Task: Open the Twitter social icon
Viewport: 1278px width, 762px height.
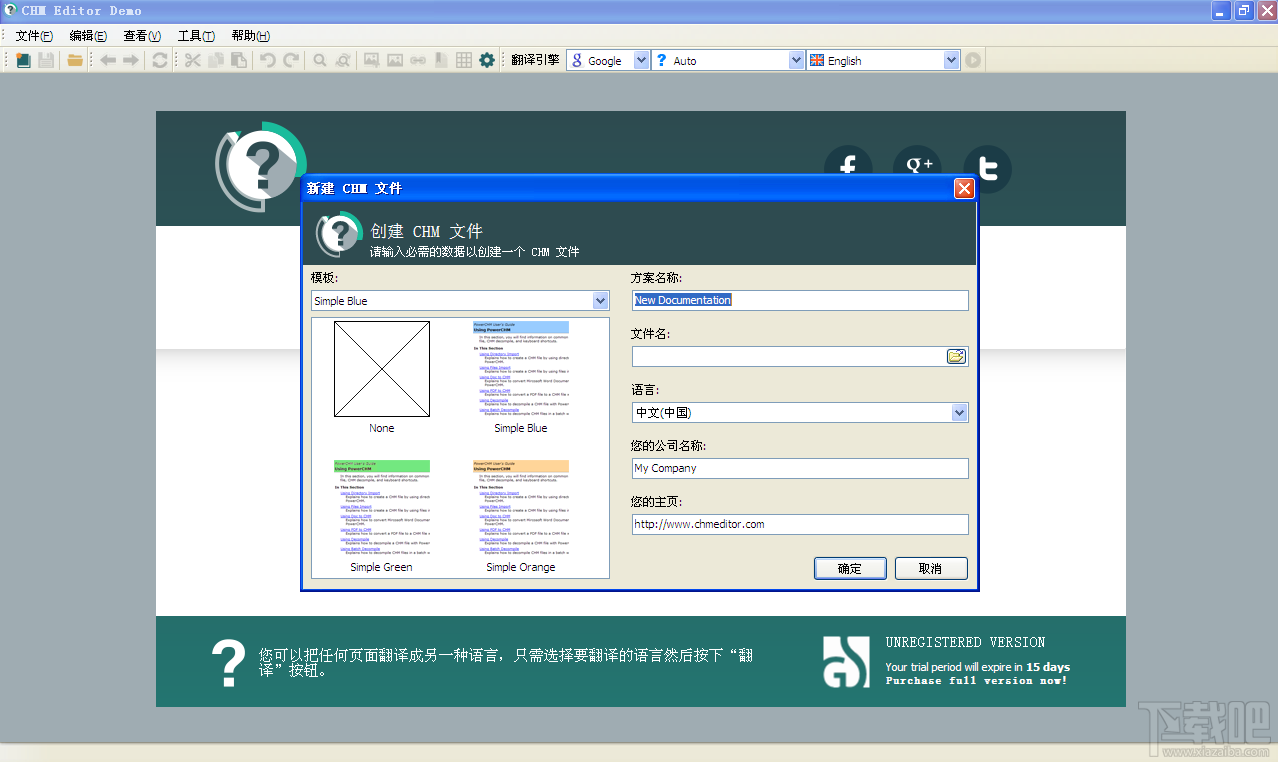Action: [988, 169]
